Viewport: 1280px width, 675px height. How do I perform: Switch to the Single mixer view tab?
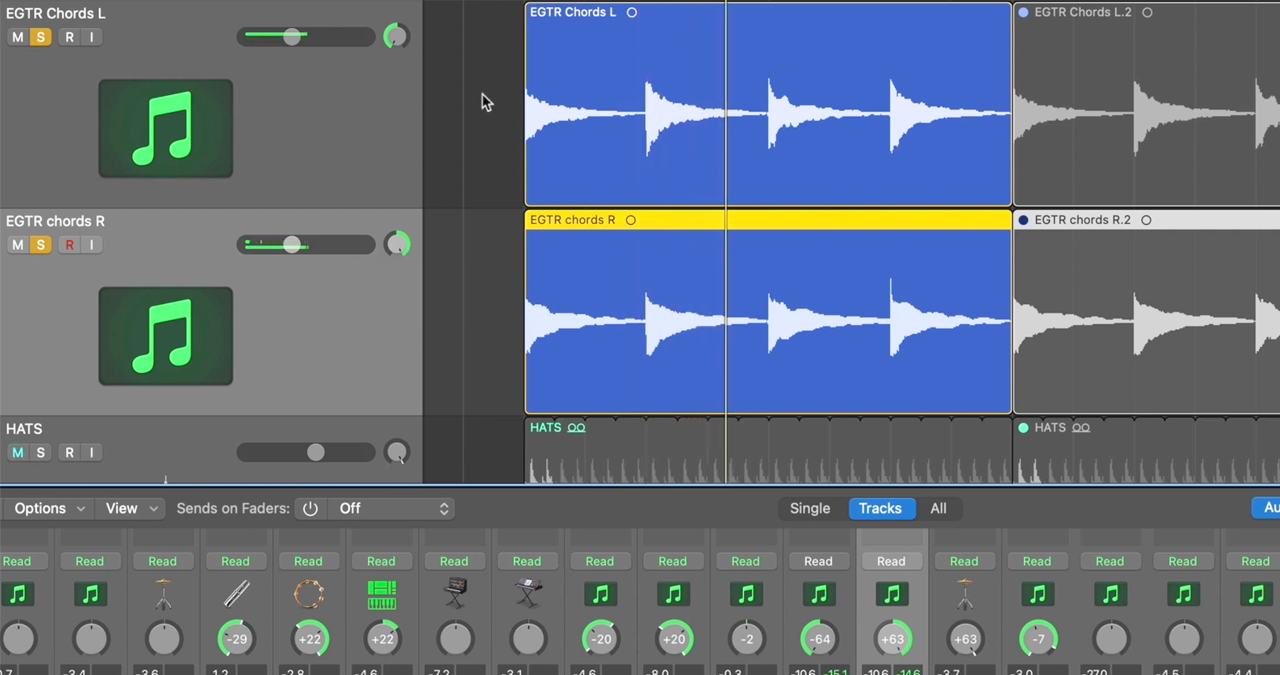(x=810, y=508)
